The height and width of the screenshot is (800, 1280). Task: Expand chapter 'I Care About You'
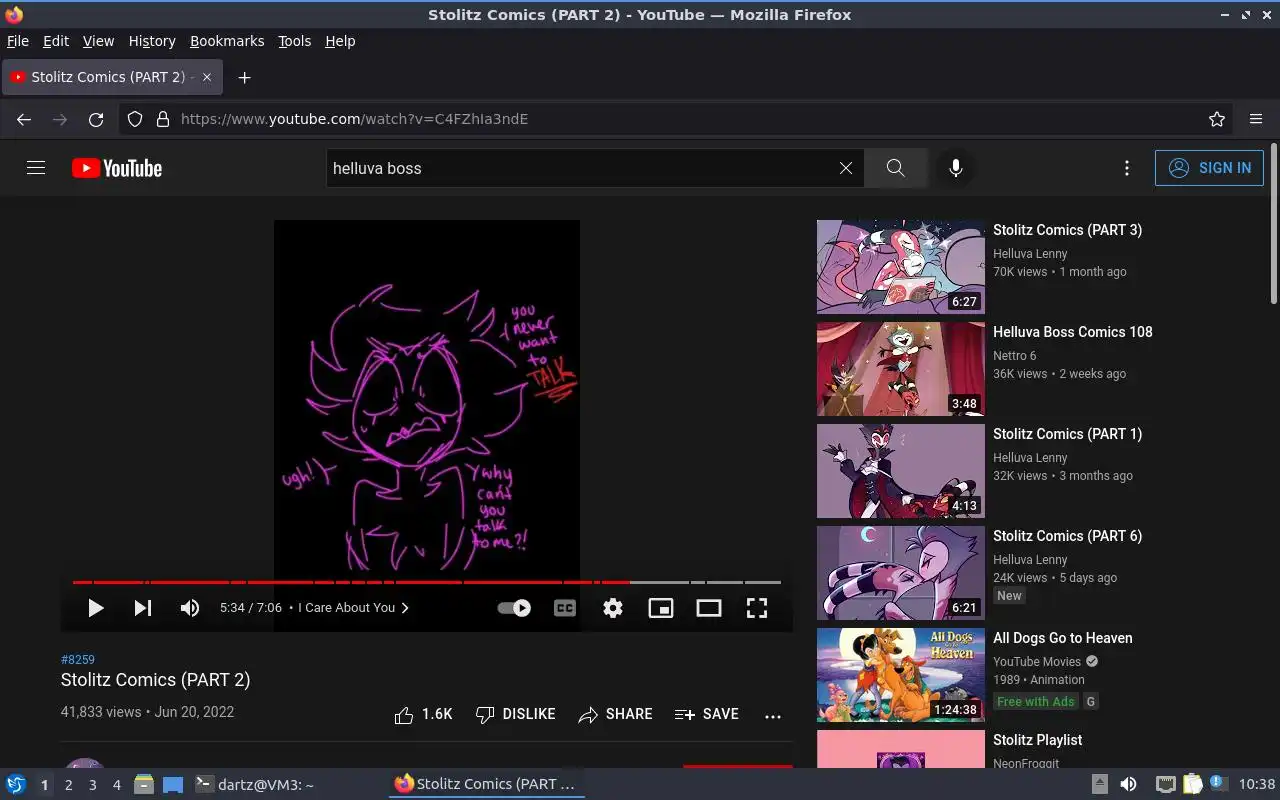click(x=353, y=608)
